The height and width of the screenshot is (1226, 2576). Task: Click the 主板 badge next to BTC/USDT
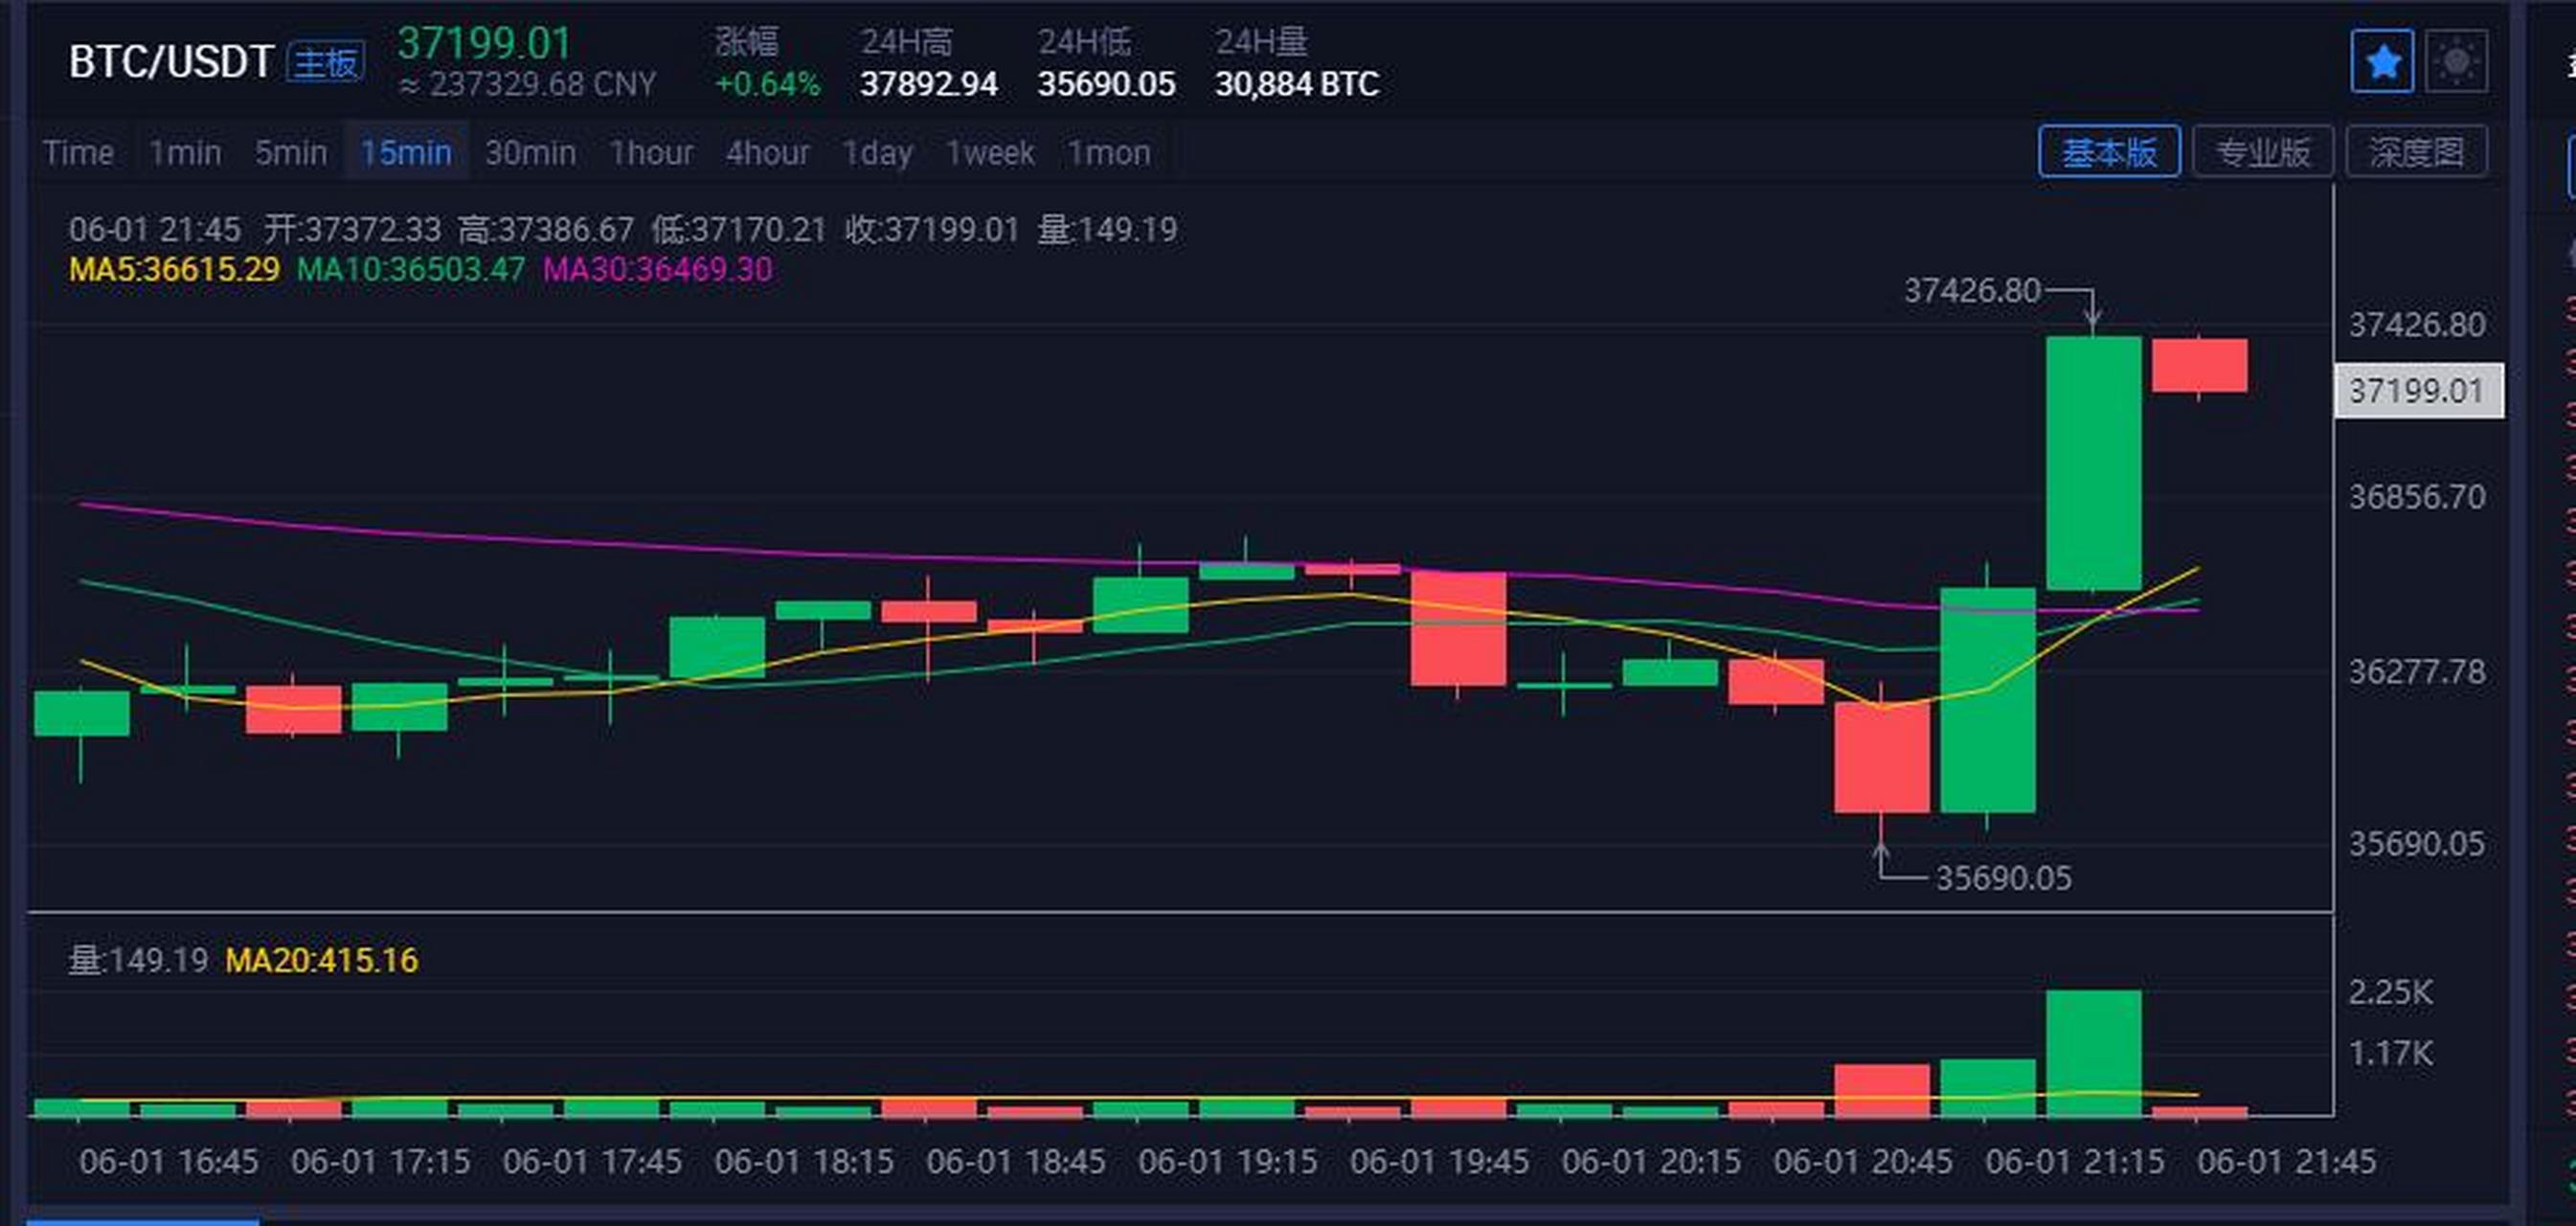tap(326, 63)
